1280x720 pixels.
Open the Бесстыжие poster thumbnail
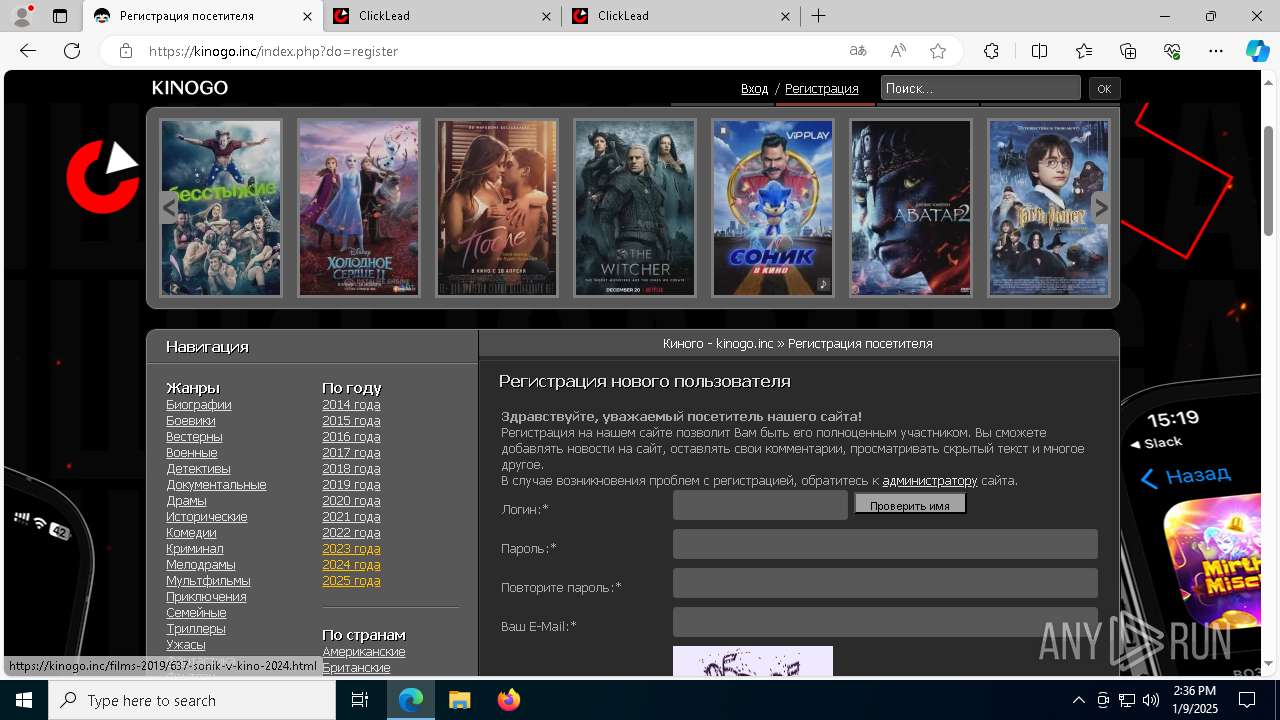[x=221, y=208]
